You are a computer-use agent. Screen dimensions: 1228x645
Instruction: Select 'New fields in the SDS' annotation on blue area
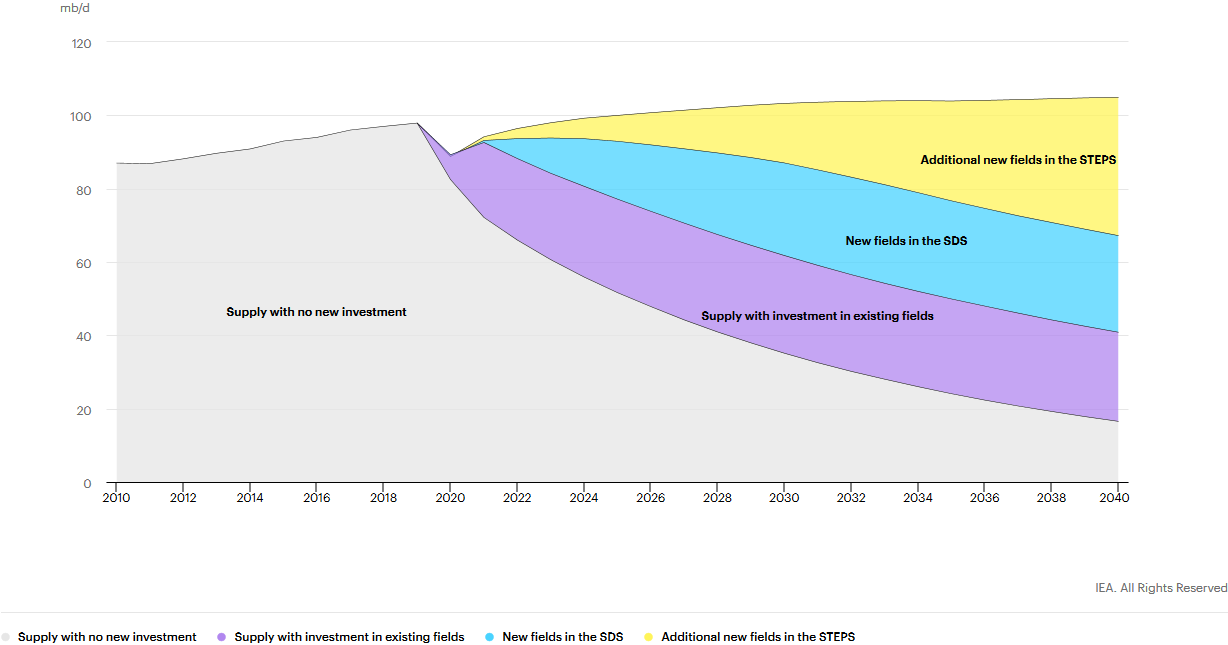(x=906, y=241)
